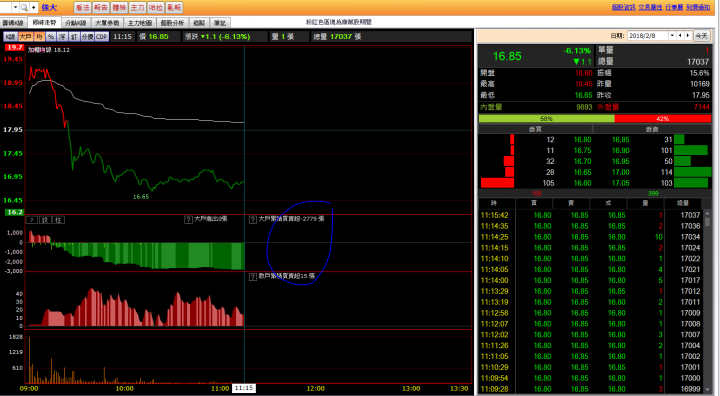Click the 哈拉 toolbar button
This screenshot has height=396, width=720.
point(156,7)
